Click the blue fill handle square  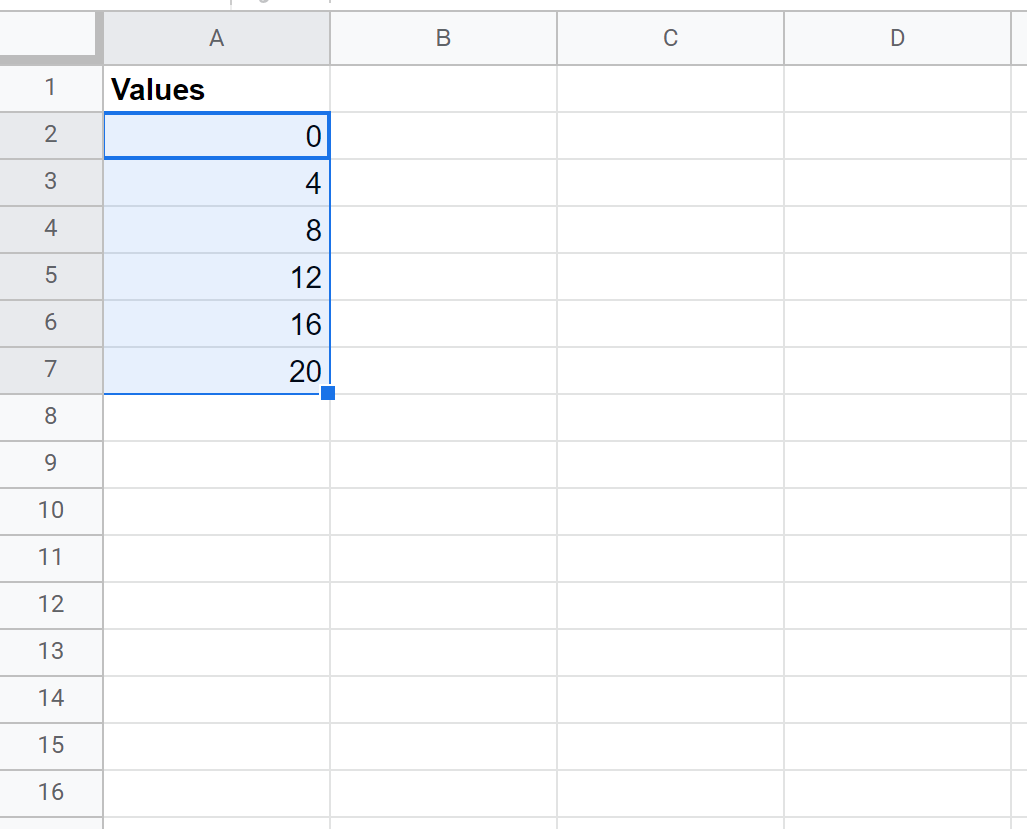click(328, 393)
